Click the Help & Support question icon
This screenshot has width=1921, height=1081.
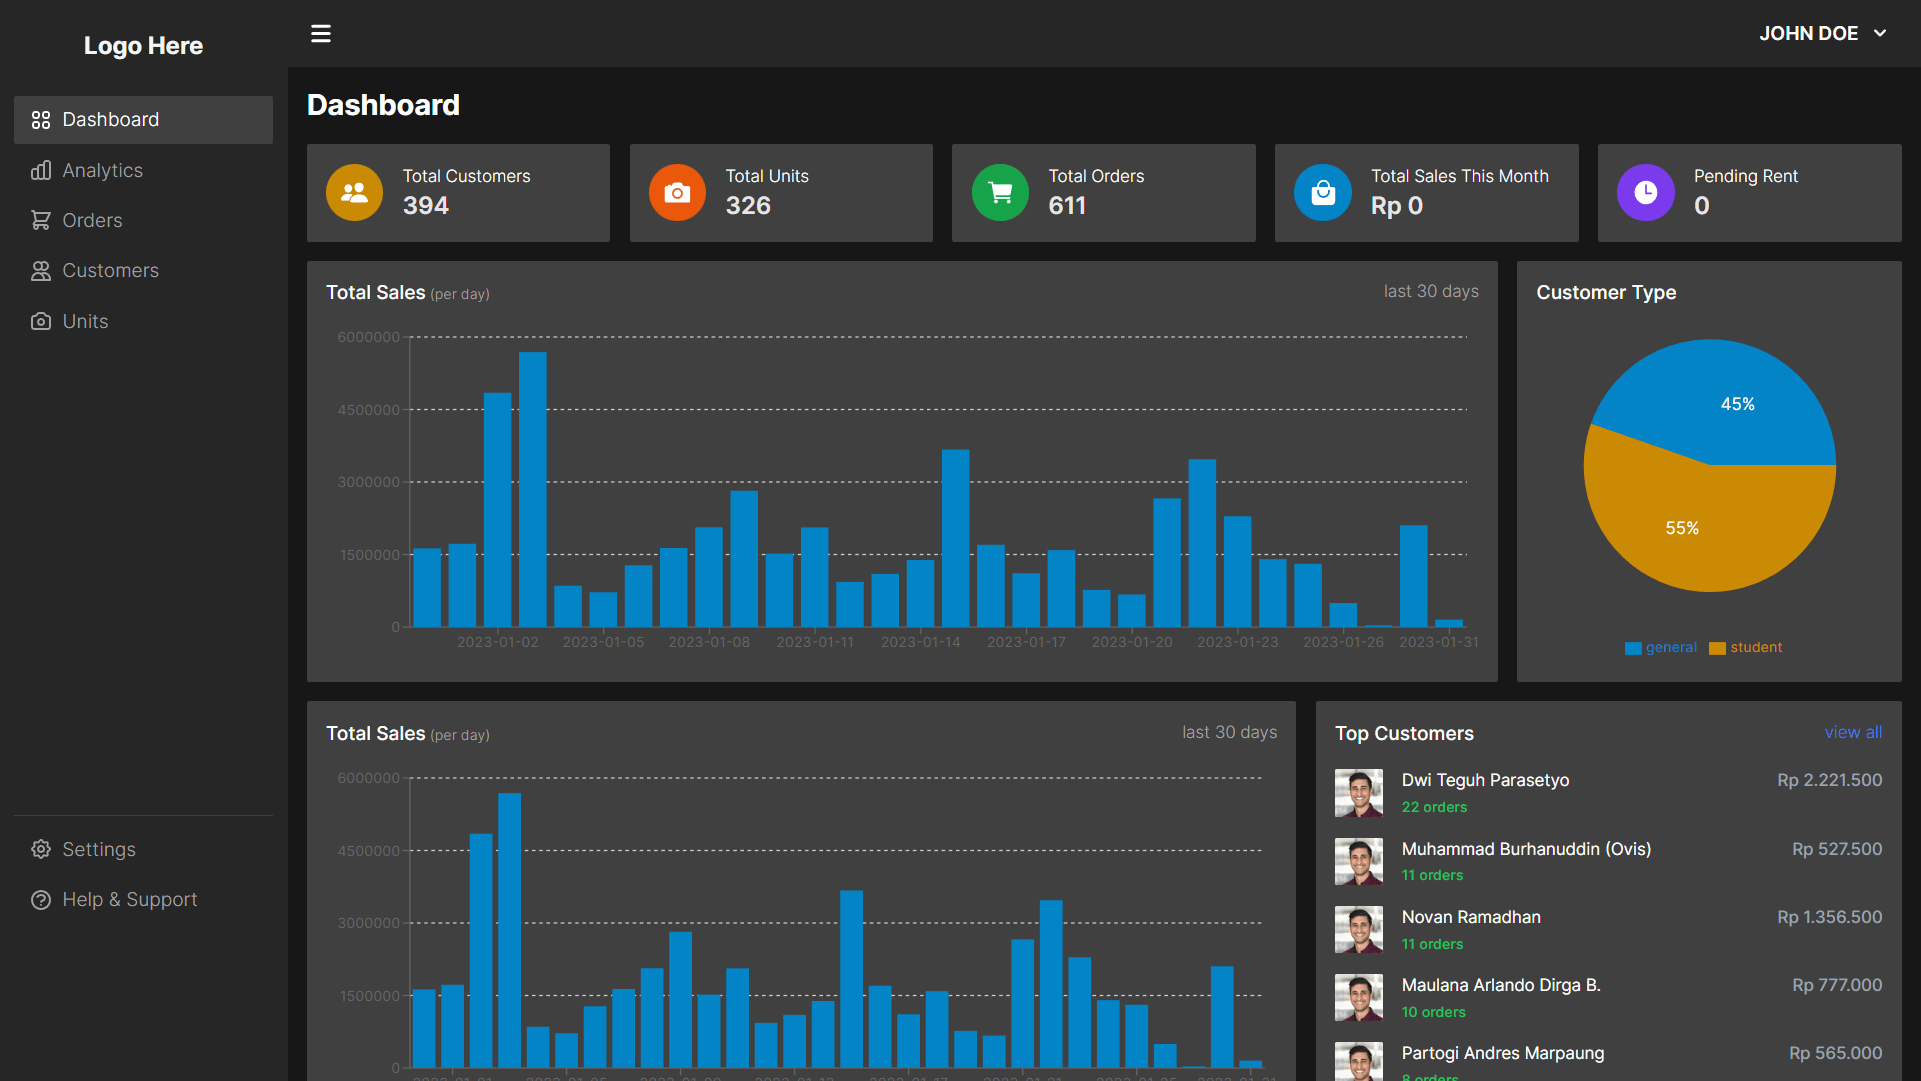41,900
